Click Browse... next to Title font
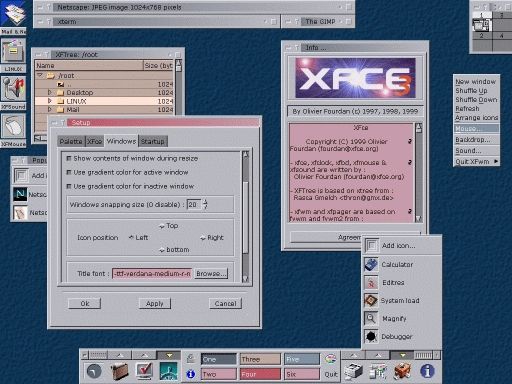The width and height of the screenshot is (512, 384). click(x=211, y=274)
